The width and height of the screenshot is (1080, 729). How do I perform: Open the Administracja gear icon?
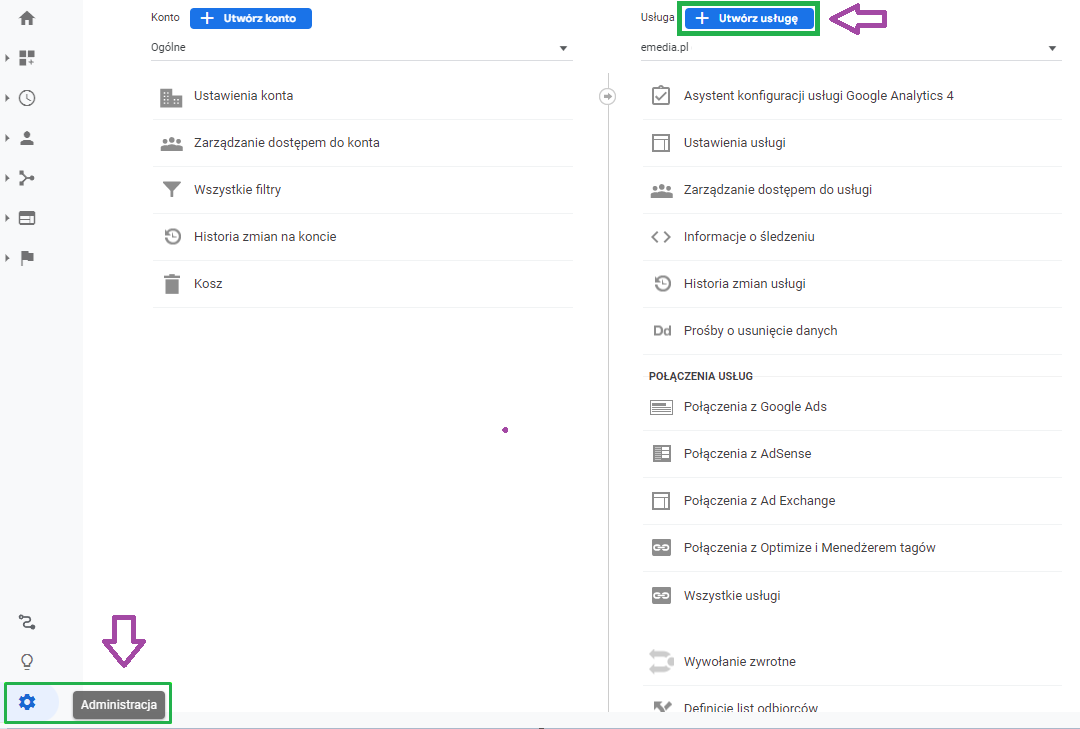27,703
